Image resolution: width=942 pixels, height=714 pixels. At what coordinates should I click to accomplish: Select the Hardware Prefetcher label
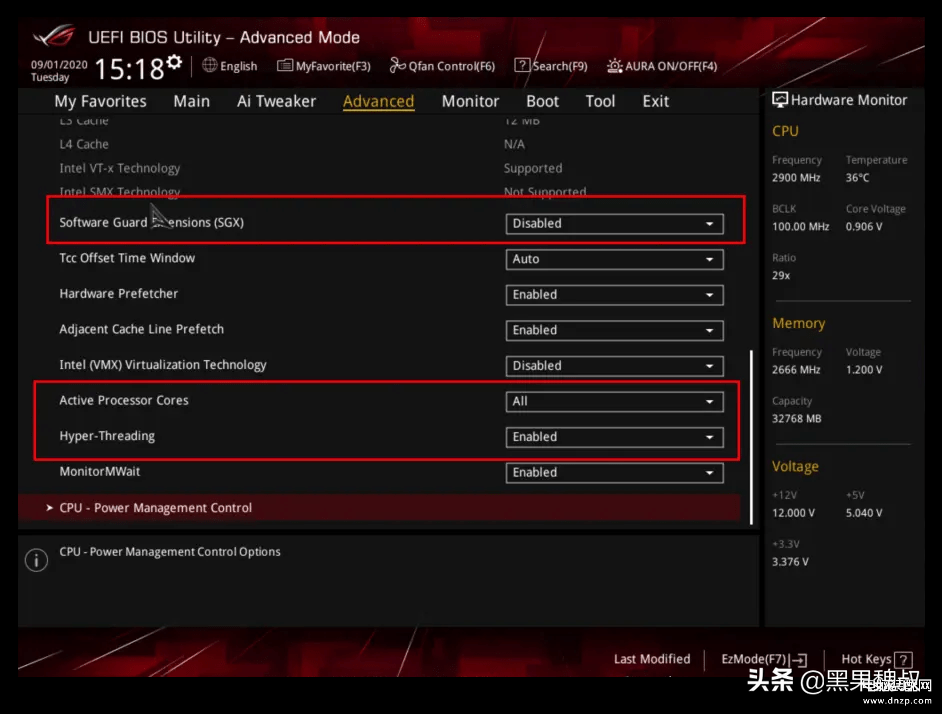pos(118,293)
